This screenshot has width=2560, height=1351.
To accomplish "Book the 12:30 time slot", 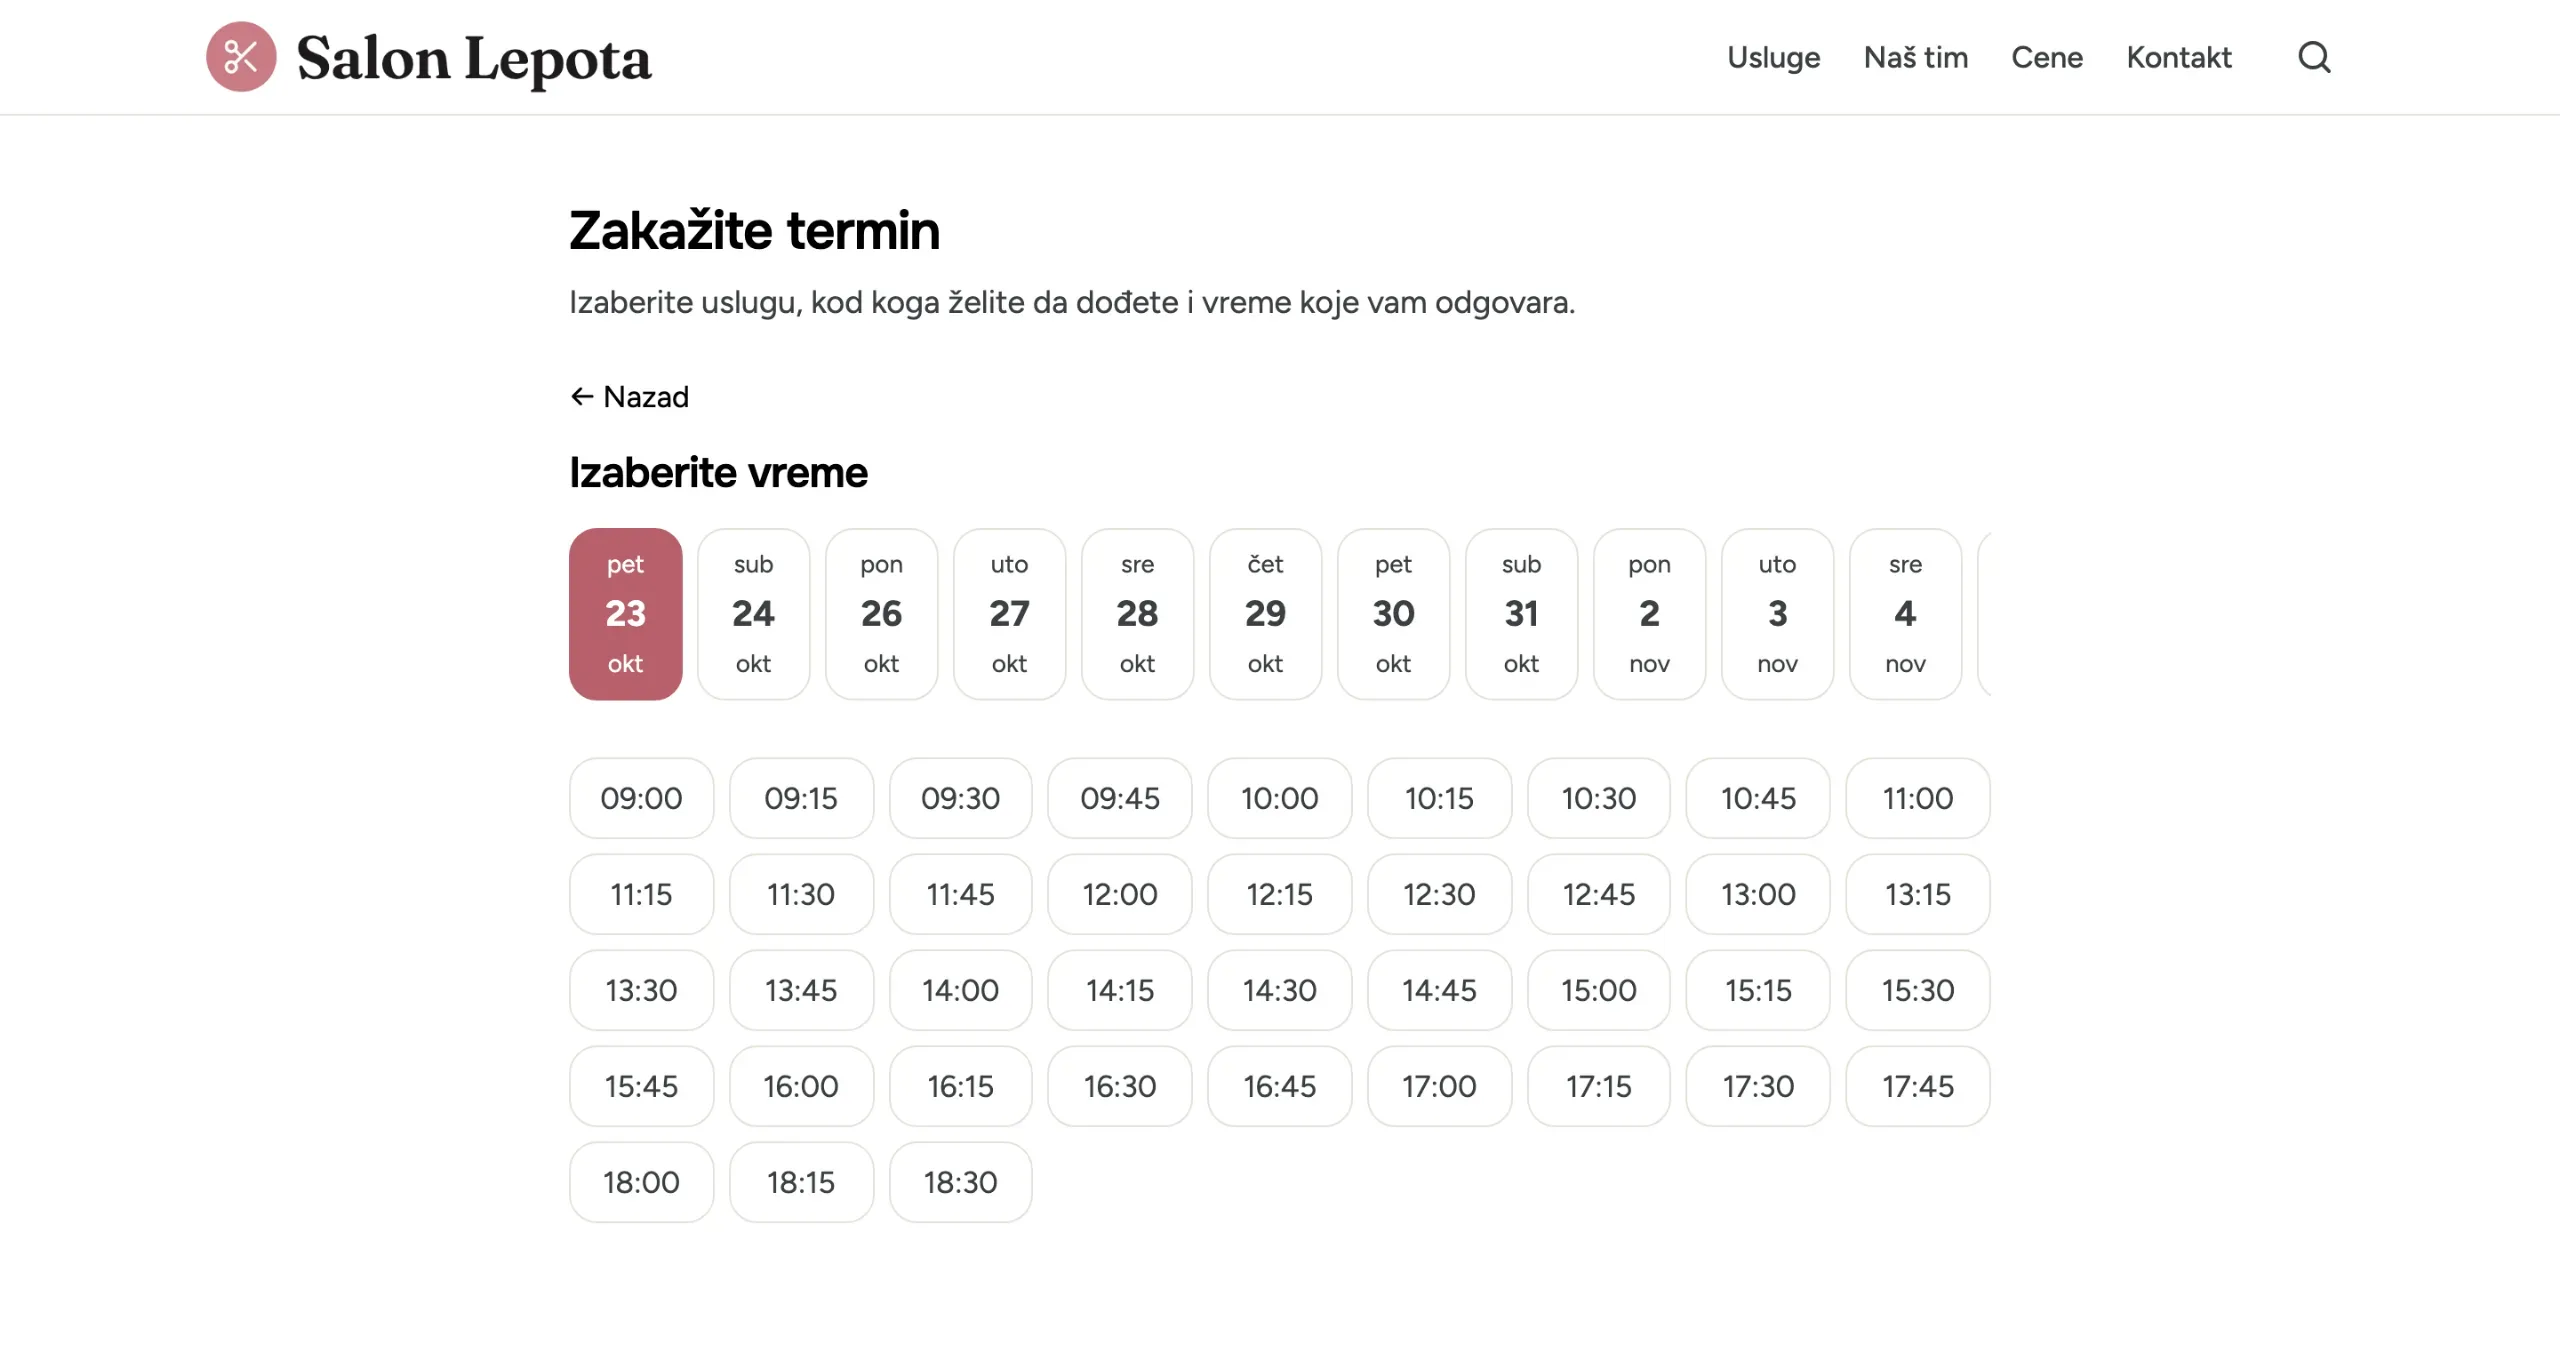I will coord(1439,894).
